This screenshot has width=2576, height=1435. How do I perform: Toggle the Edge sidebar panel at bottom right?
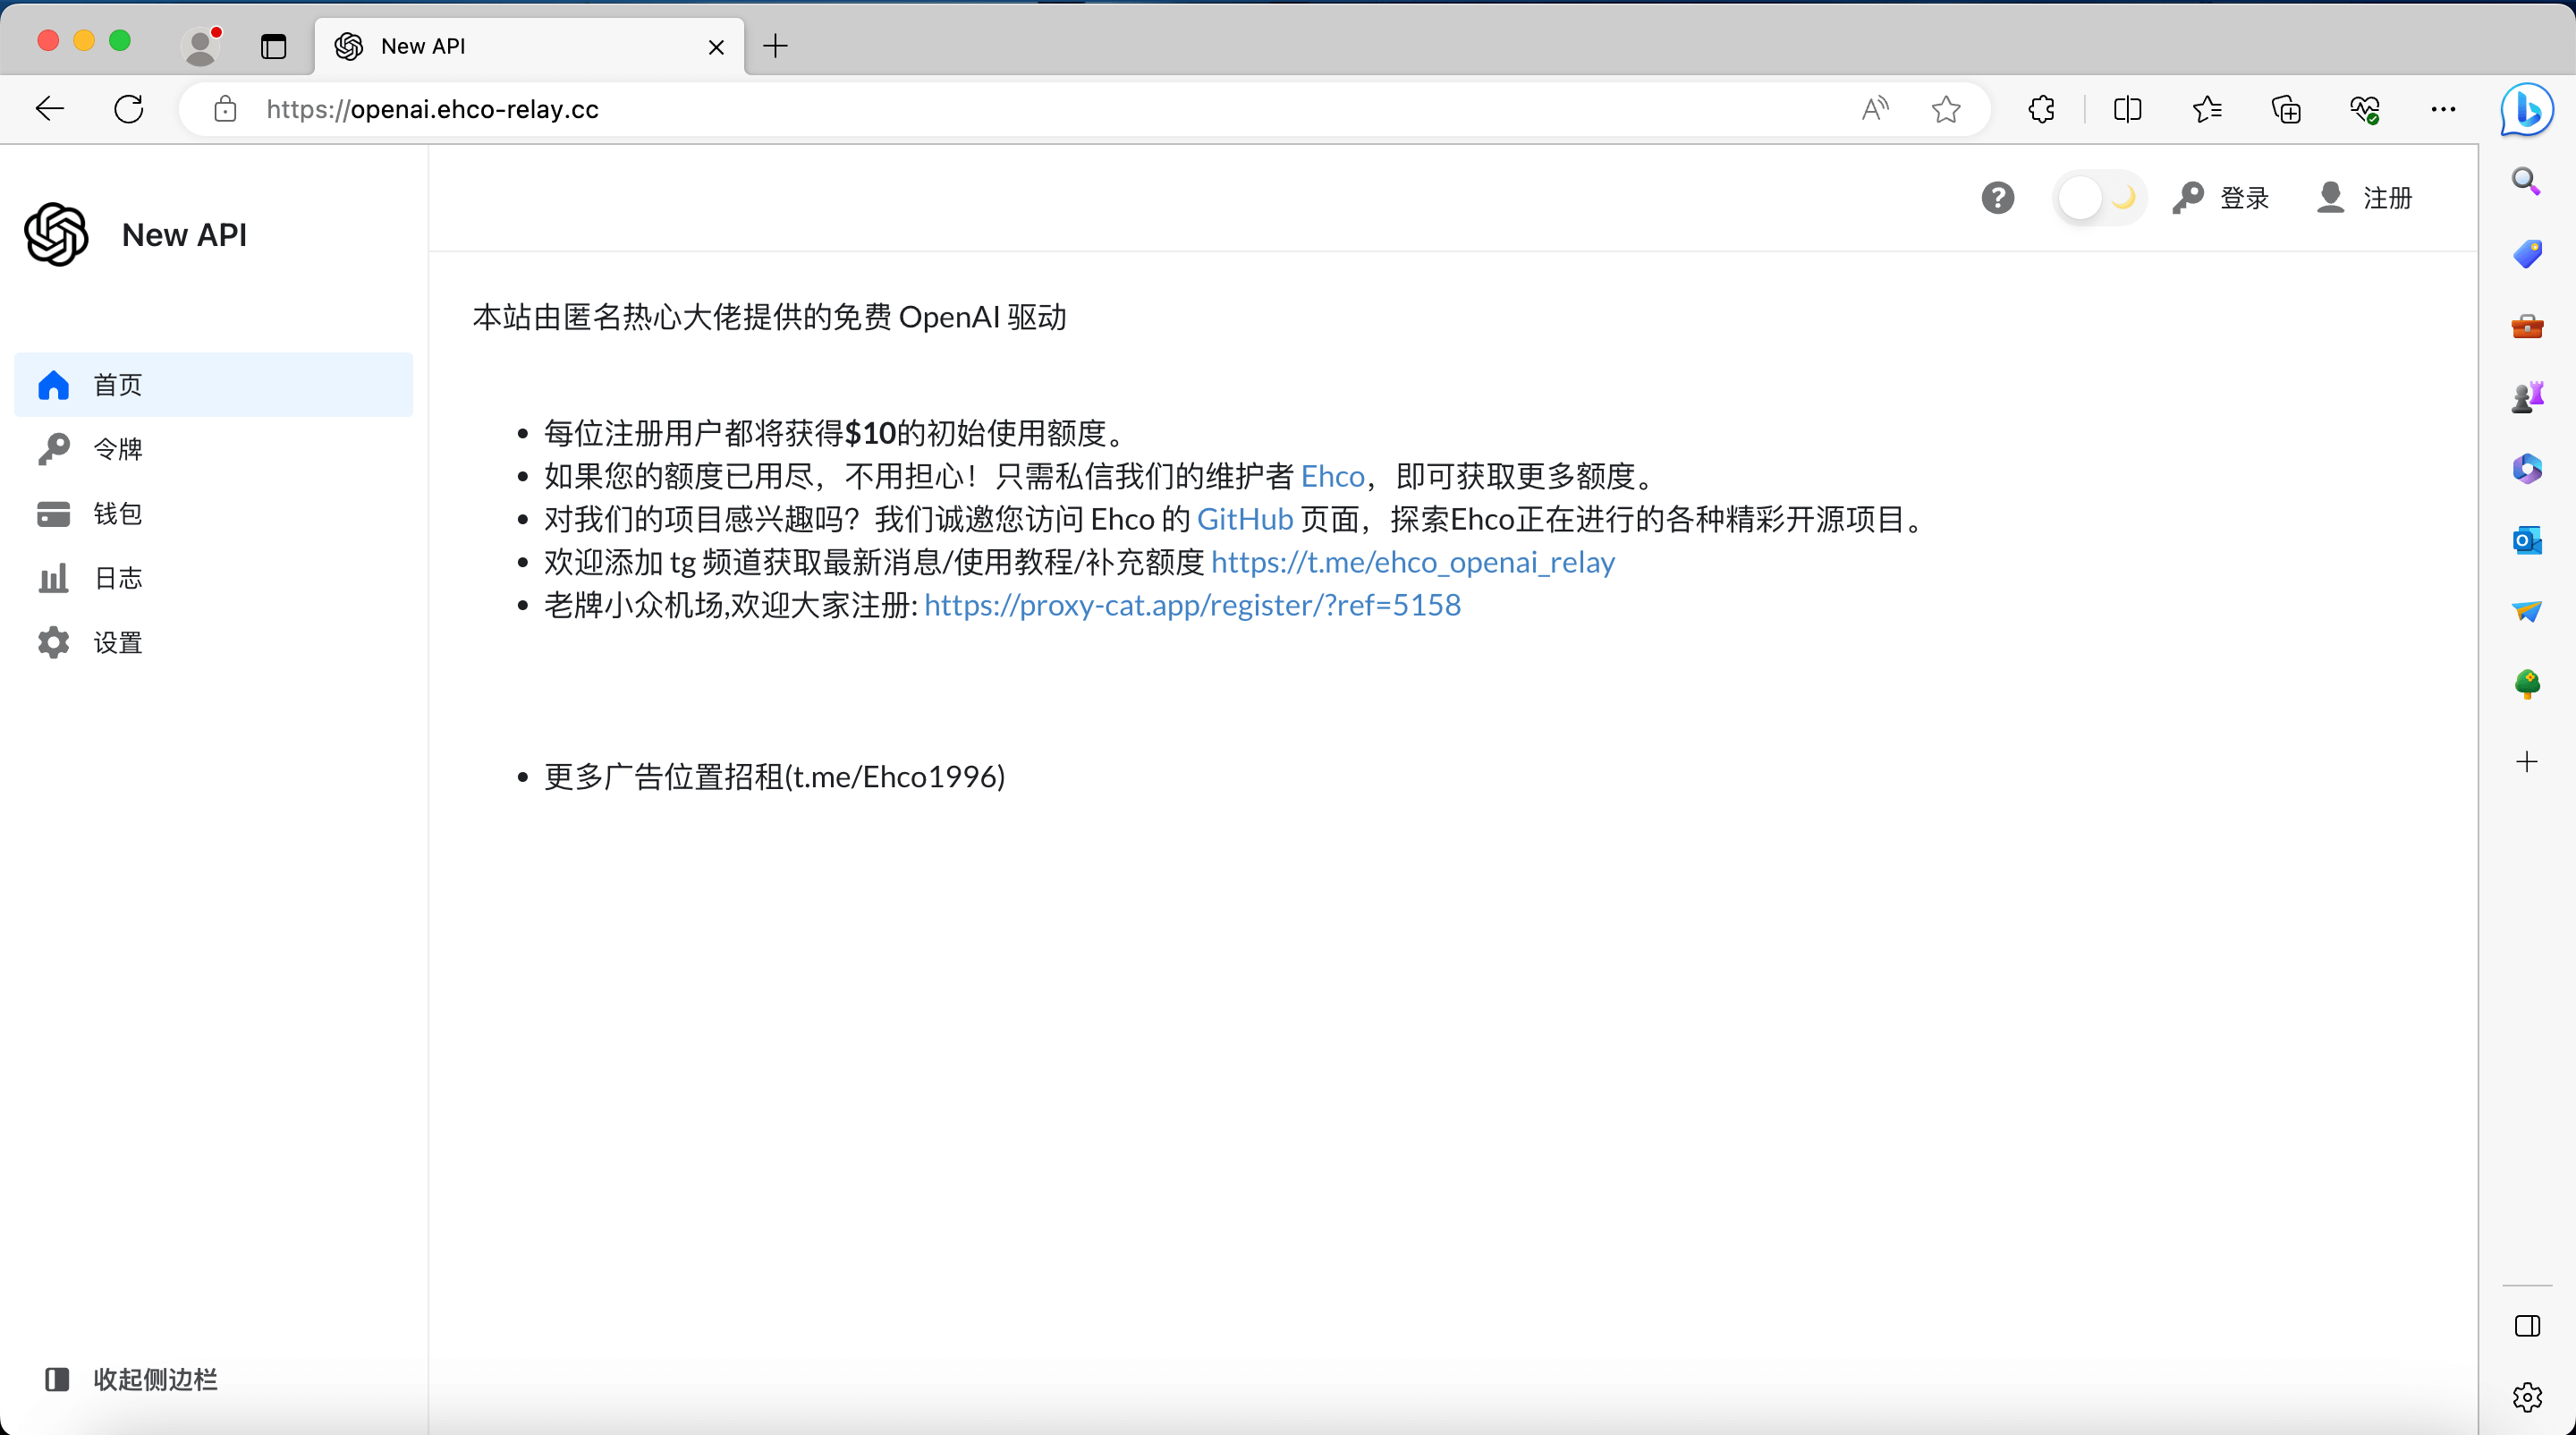pyautogui.click(x=2527, y=1325)
